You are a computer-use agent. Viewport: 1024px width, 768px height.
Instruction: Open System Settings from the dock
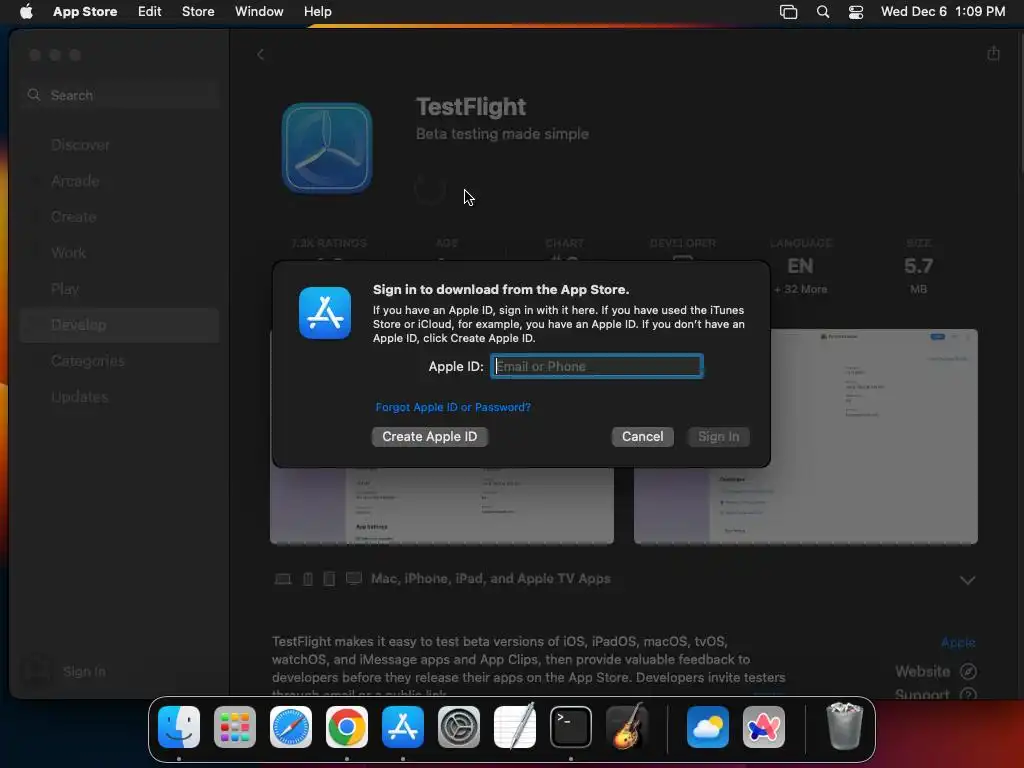coord(458,727)
